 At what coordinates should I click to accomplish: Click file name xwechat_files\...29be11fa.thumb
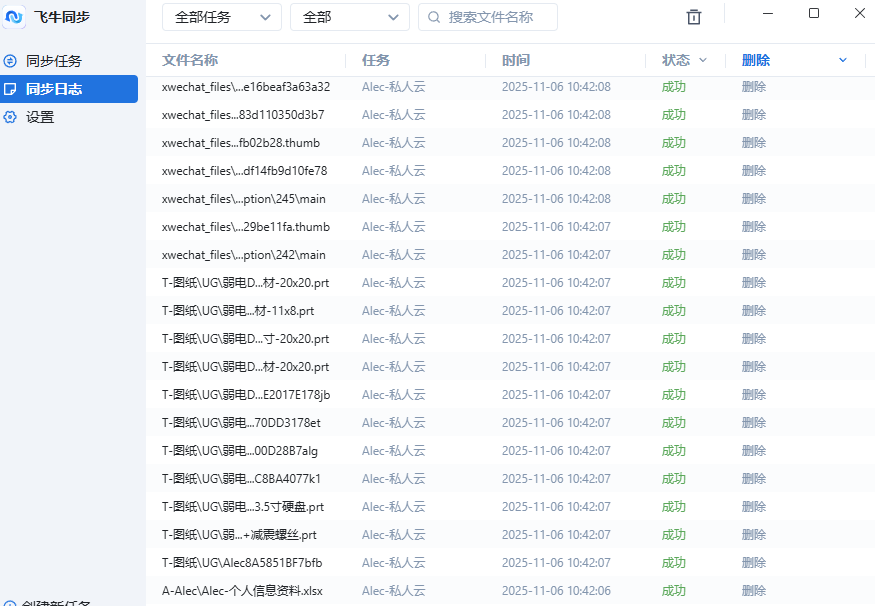pos(246,227)
